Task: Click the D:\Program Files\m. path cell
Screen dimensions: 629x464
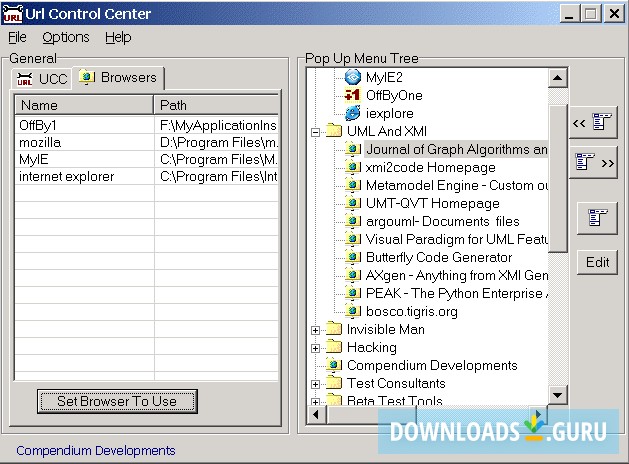Action: (218, 143)
